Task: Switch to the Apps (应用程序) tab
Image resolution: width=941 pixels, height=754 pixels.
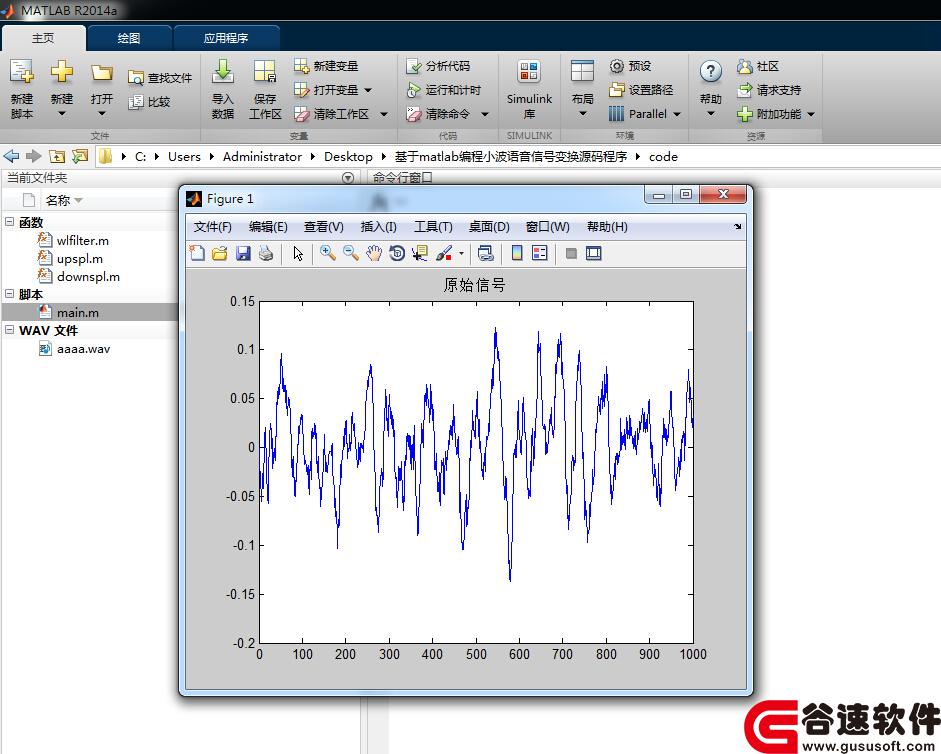Action: (x=226, y=38)
